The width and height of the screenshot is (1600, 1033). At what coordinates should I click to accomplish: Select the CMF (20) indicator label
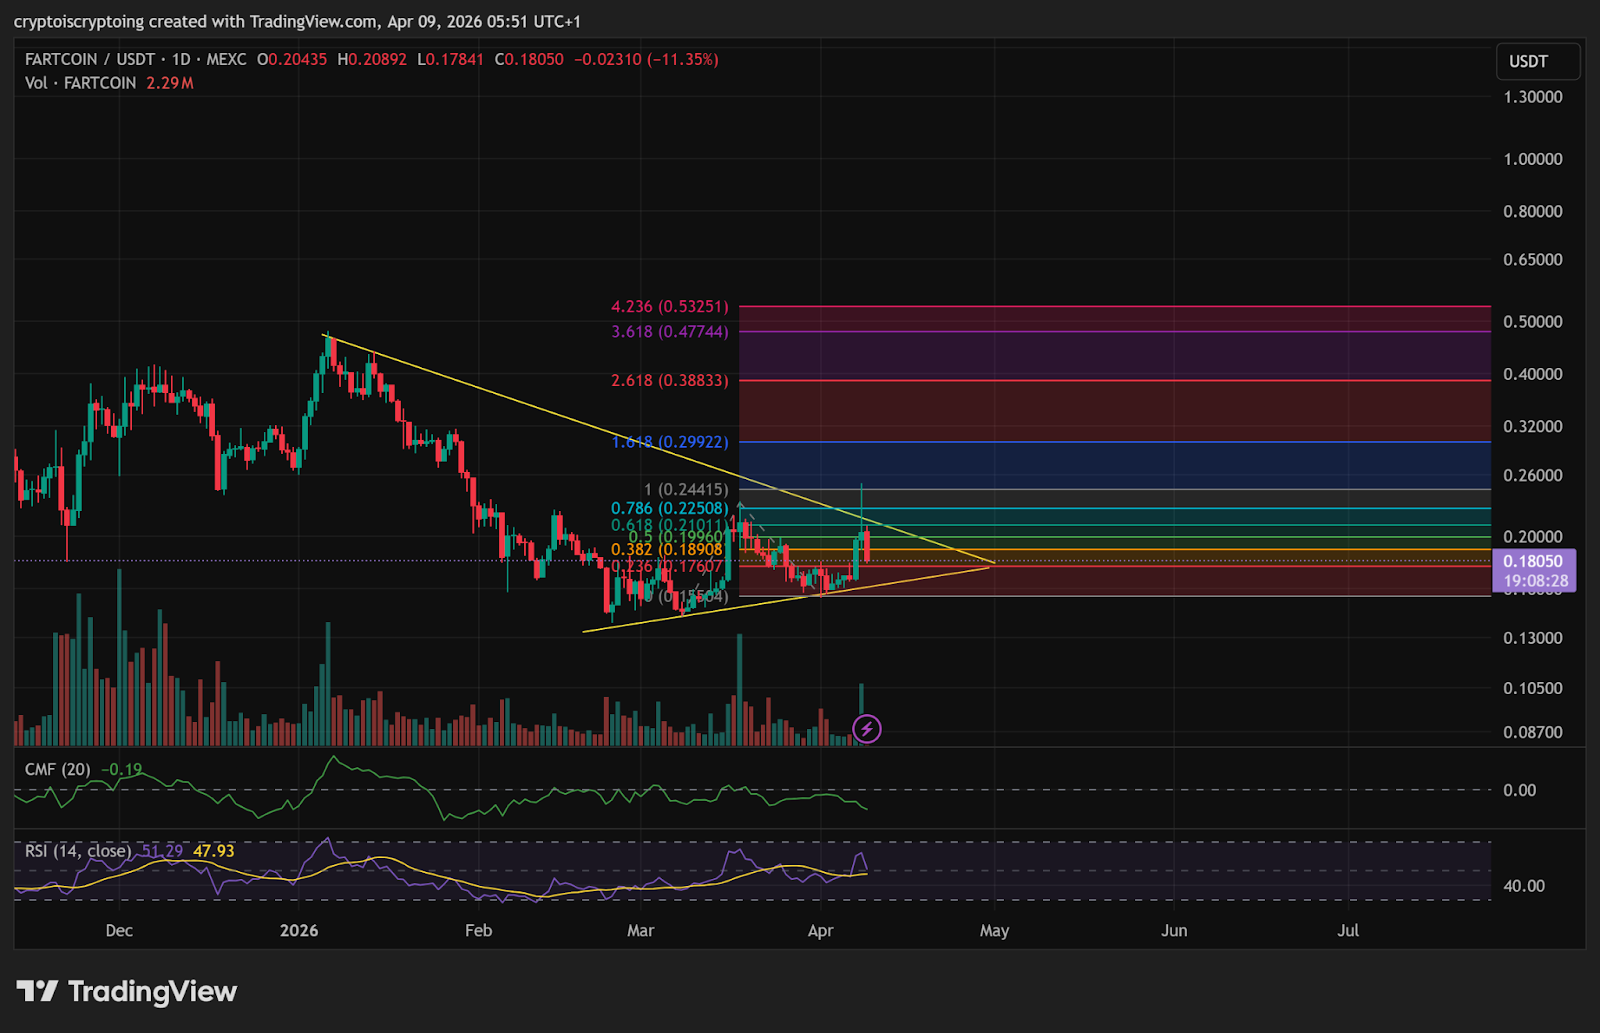(57, 769)
